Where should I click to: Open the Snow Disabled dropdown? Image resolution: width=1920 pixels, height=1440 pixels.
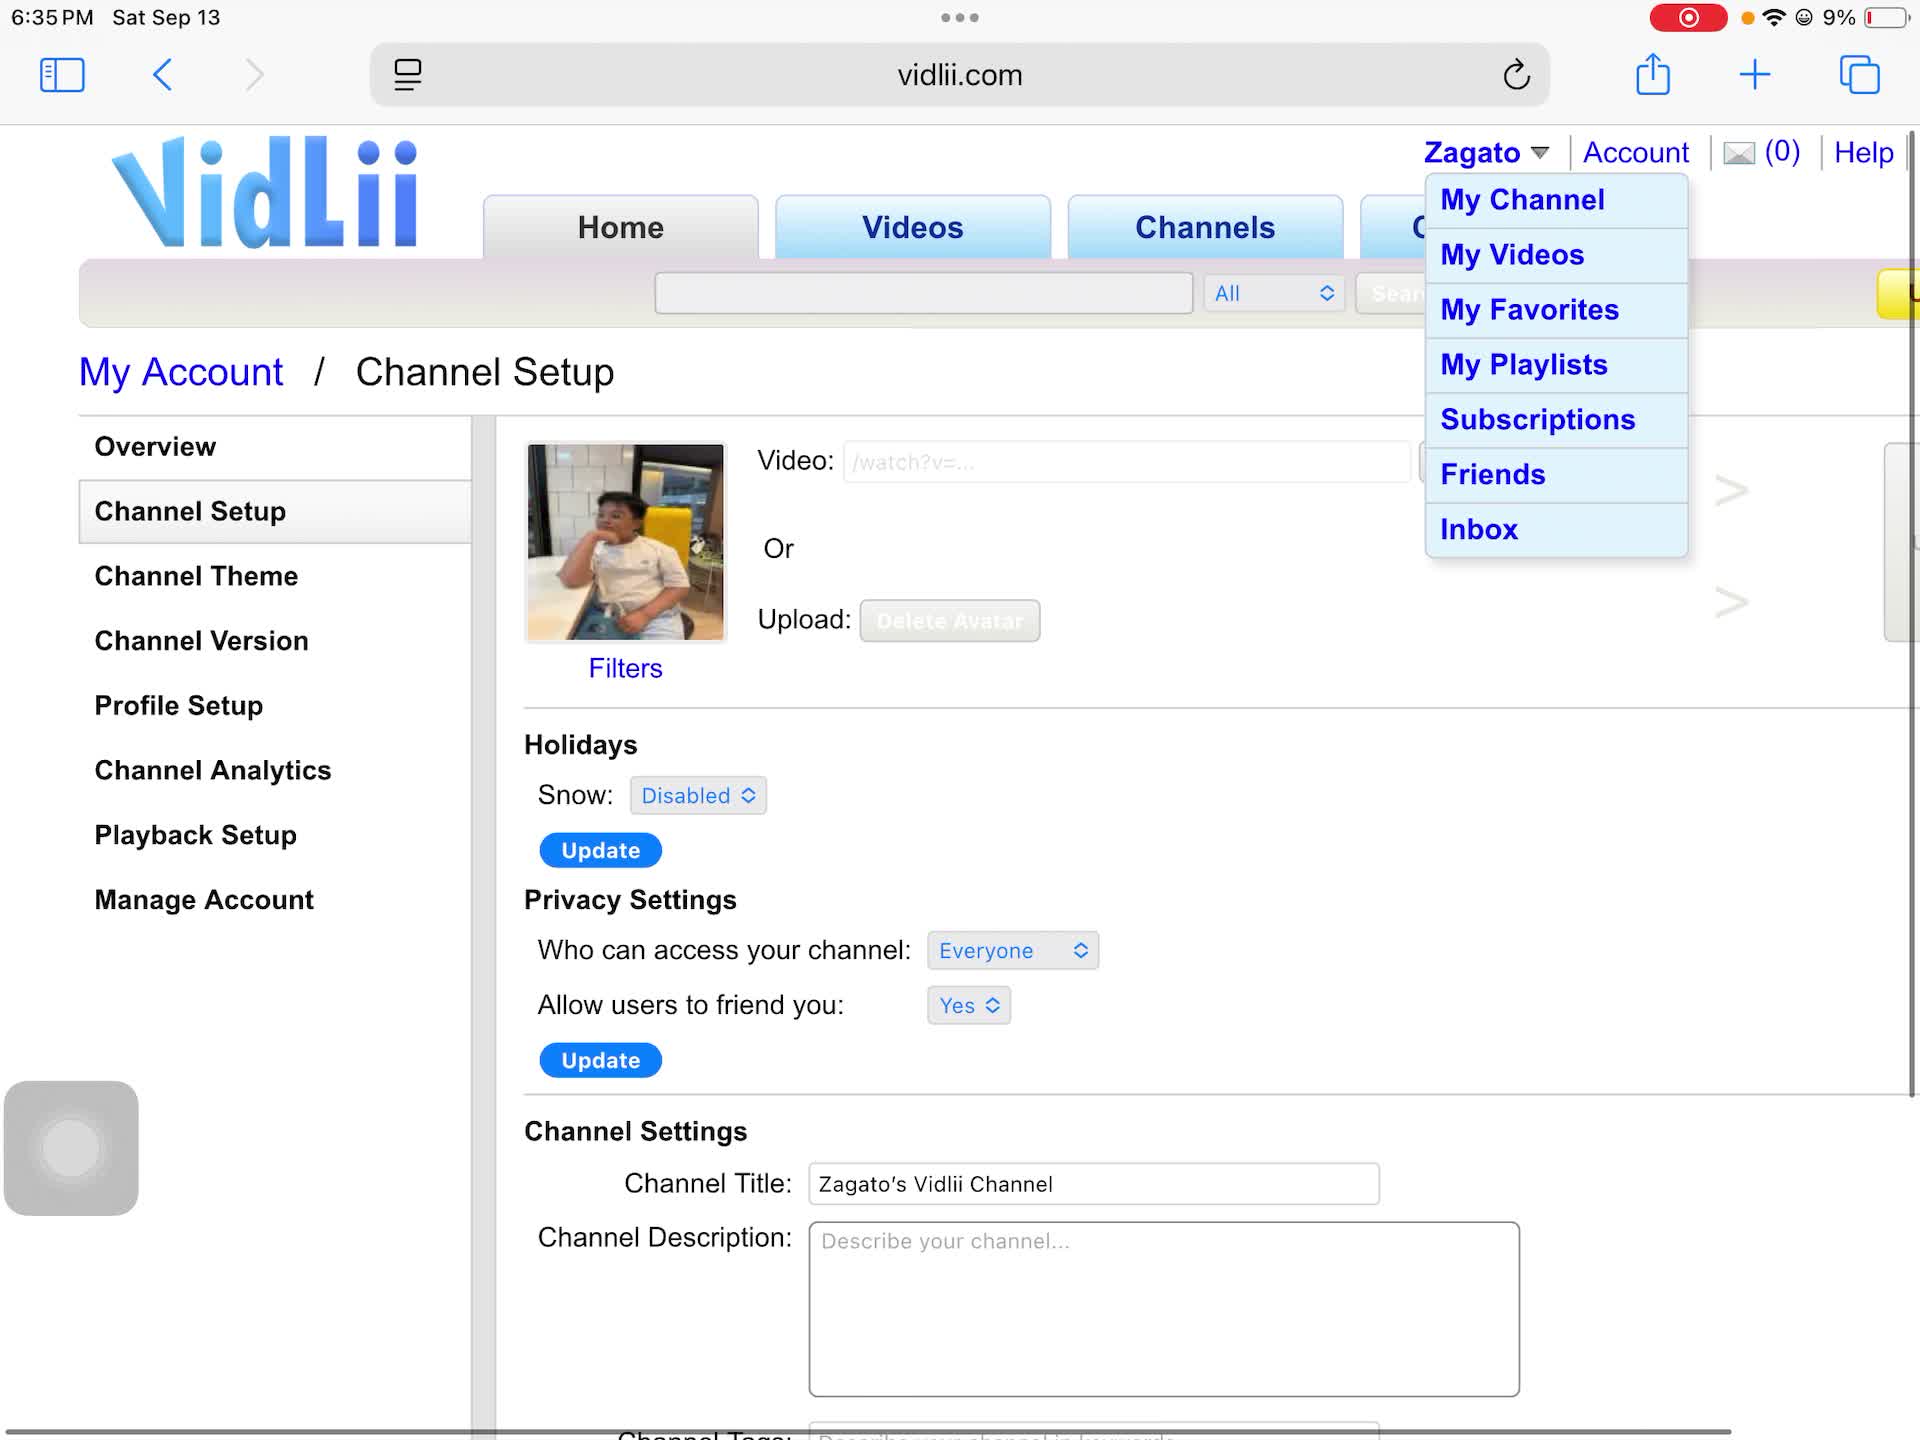[698, 796]
